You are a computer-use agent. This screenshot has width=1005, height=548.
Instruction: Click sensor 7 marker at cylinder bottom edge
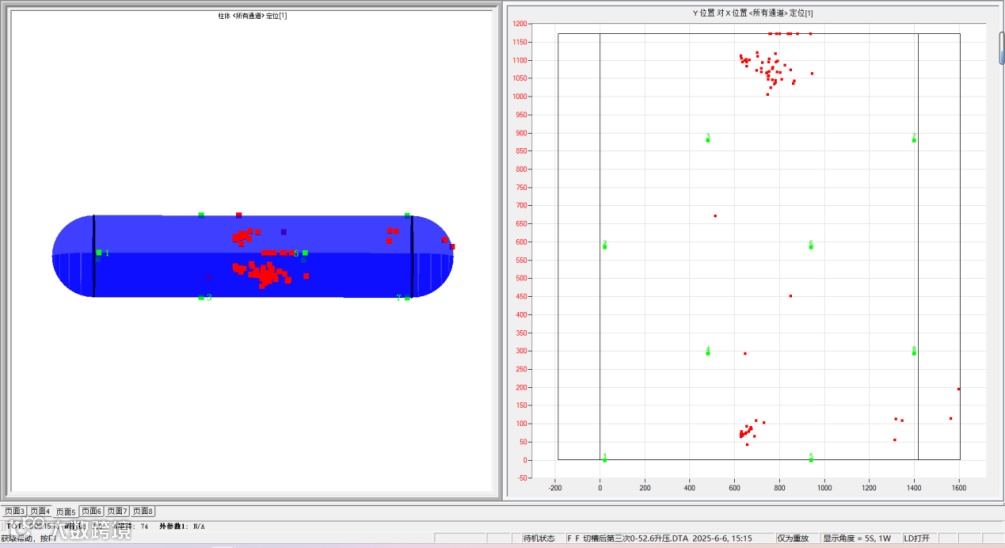point(407,297)
